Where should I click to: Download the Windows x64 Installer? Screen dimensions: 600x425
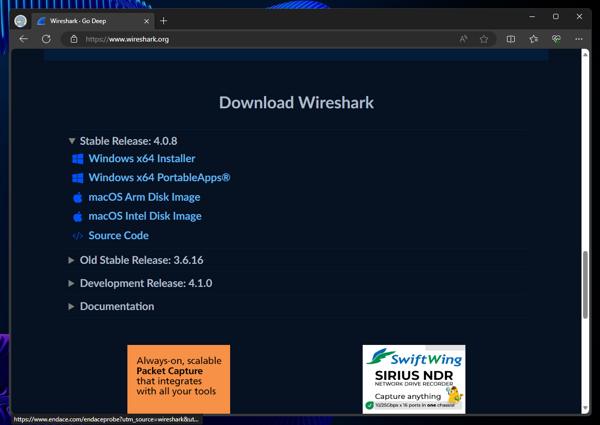click(x=142, y=158)
